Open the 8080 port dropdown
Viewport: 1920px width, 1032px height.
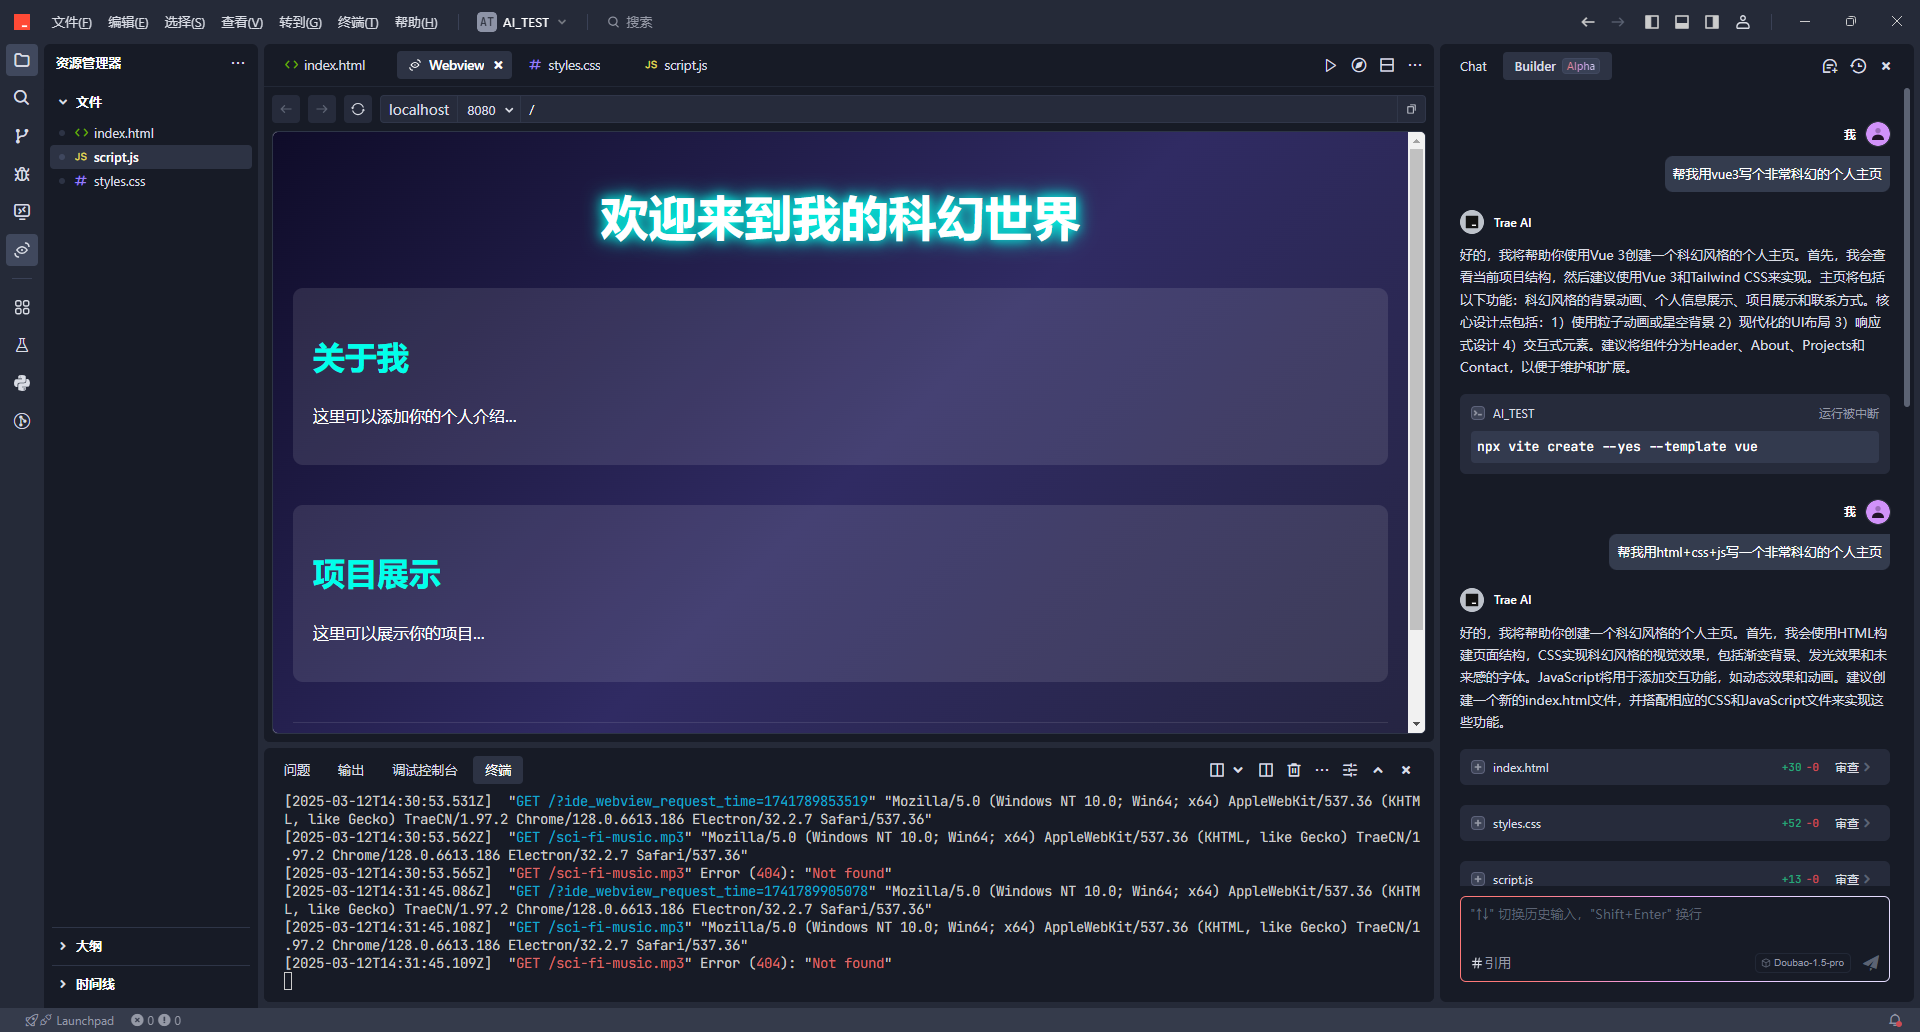[490, 110]
